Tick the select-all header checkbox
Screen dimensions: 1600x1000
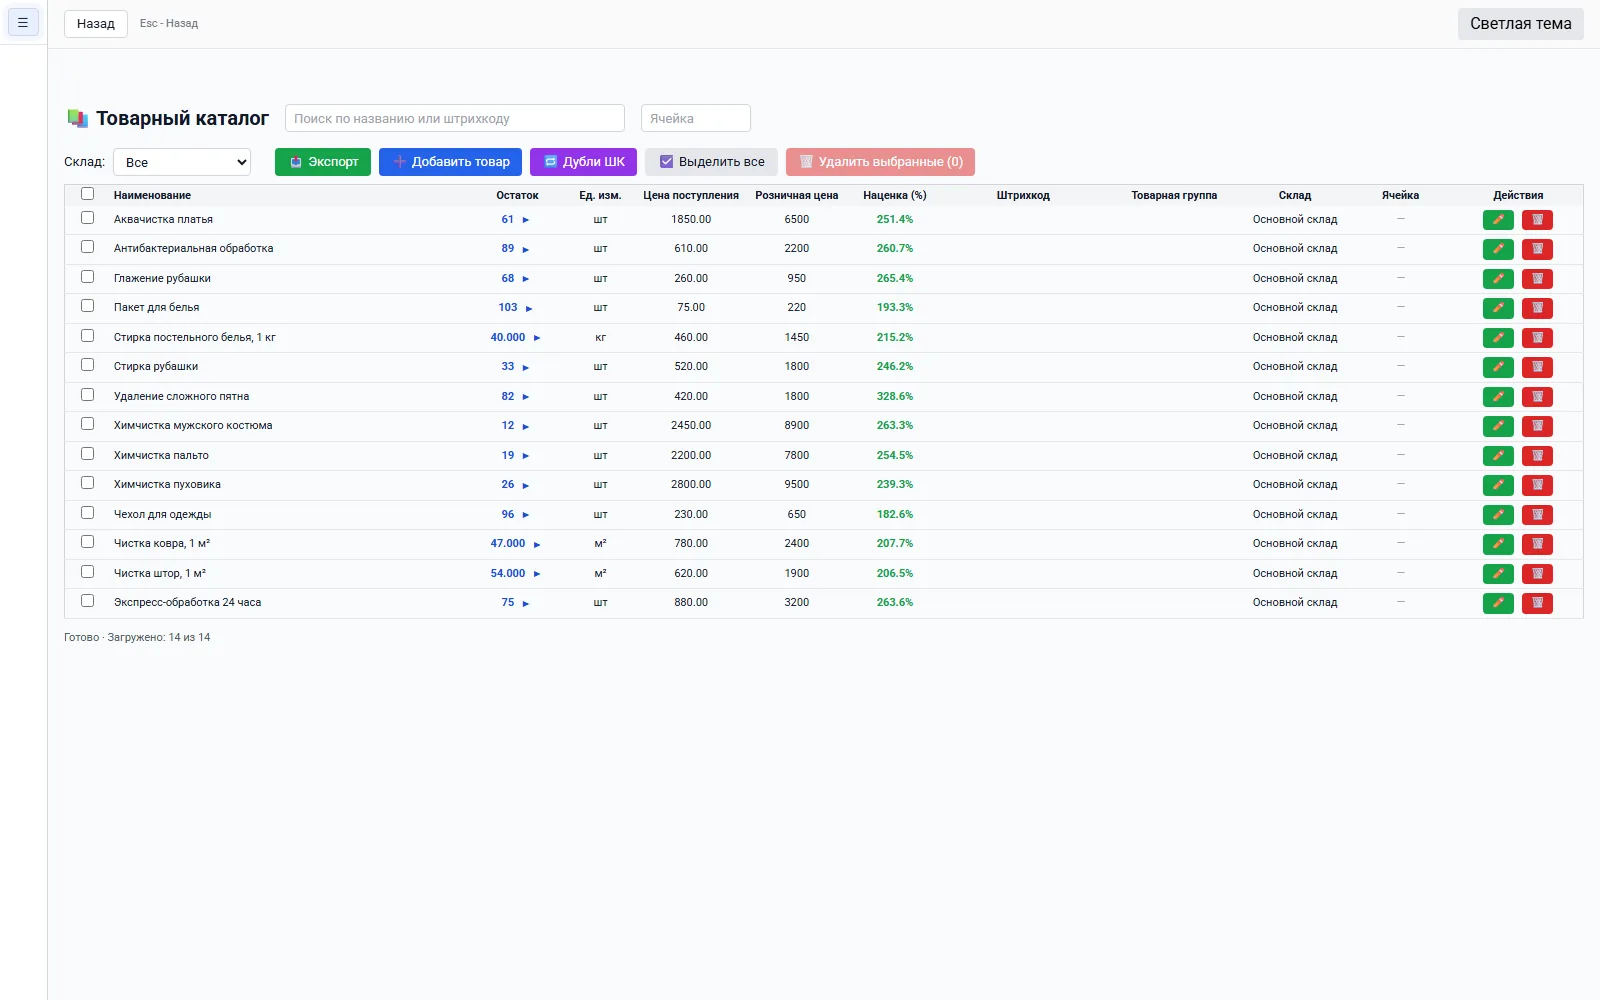click(x=88, y=194)
